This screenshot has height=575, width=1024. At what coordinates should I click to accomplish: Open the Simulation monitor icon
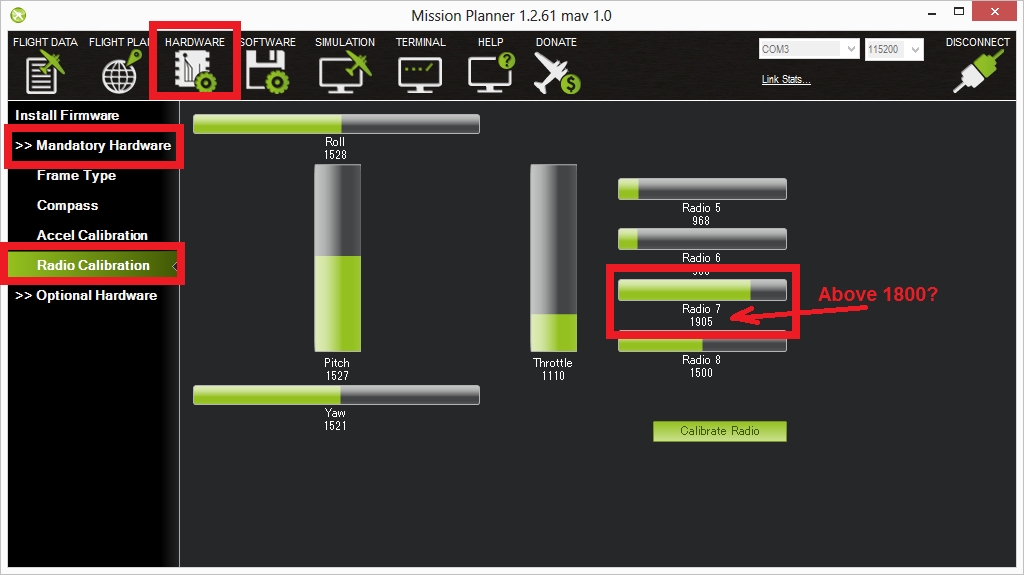344,72
